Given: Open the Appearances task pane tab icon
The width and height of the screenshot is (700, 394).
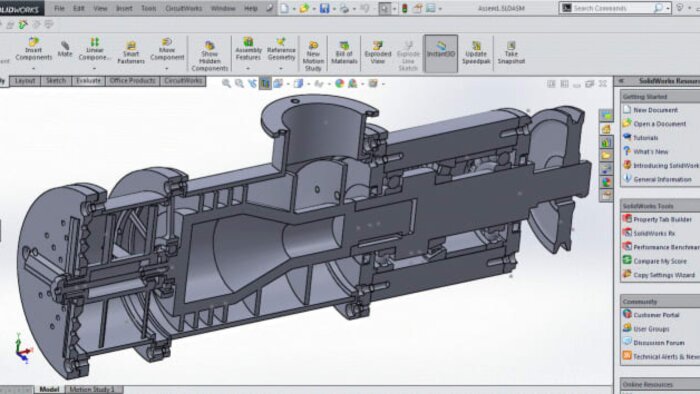Looking at the screenshot, I should [x=606, y=182].
